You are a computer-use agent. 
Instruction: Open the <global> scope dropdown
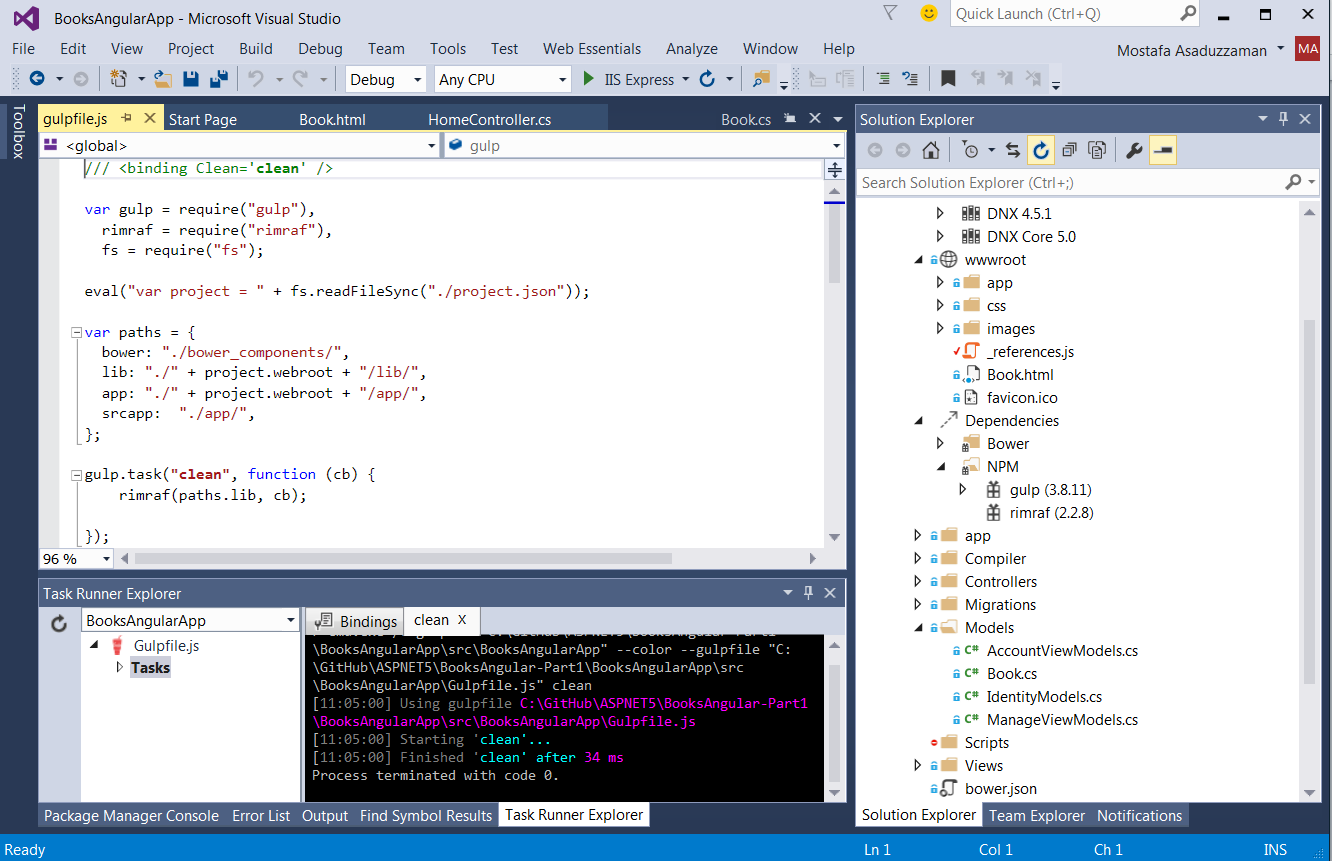pos(240,145)
